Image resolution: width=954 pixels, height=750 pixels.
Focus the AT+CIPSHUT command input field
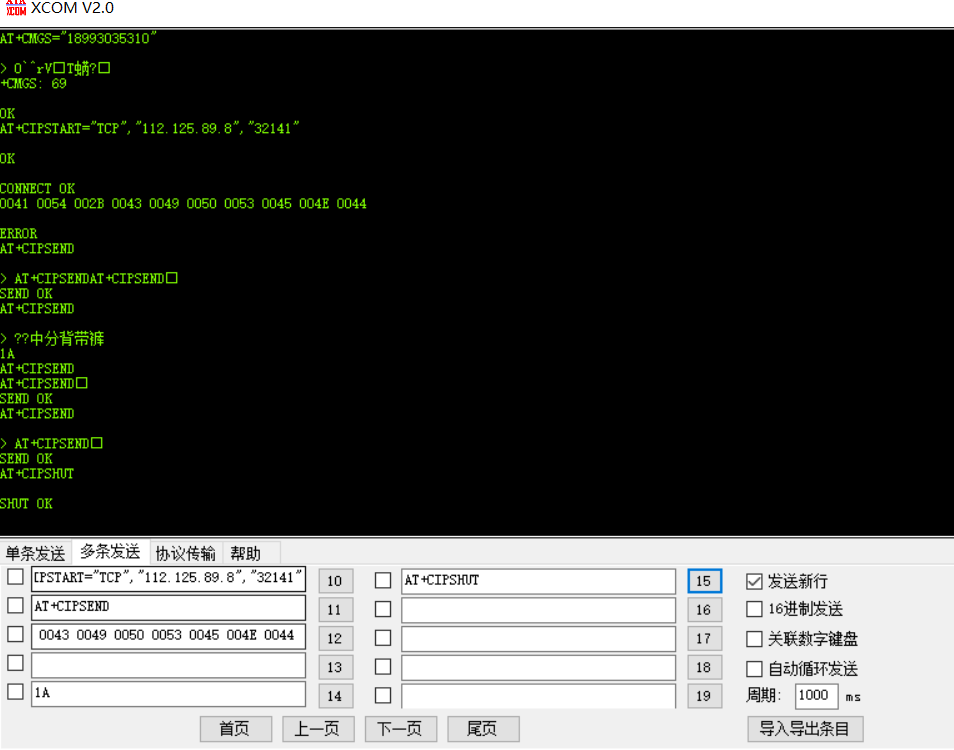(538, 581)
